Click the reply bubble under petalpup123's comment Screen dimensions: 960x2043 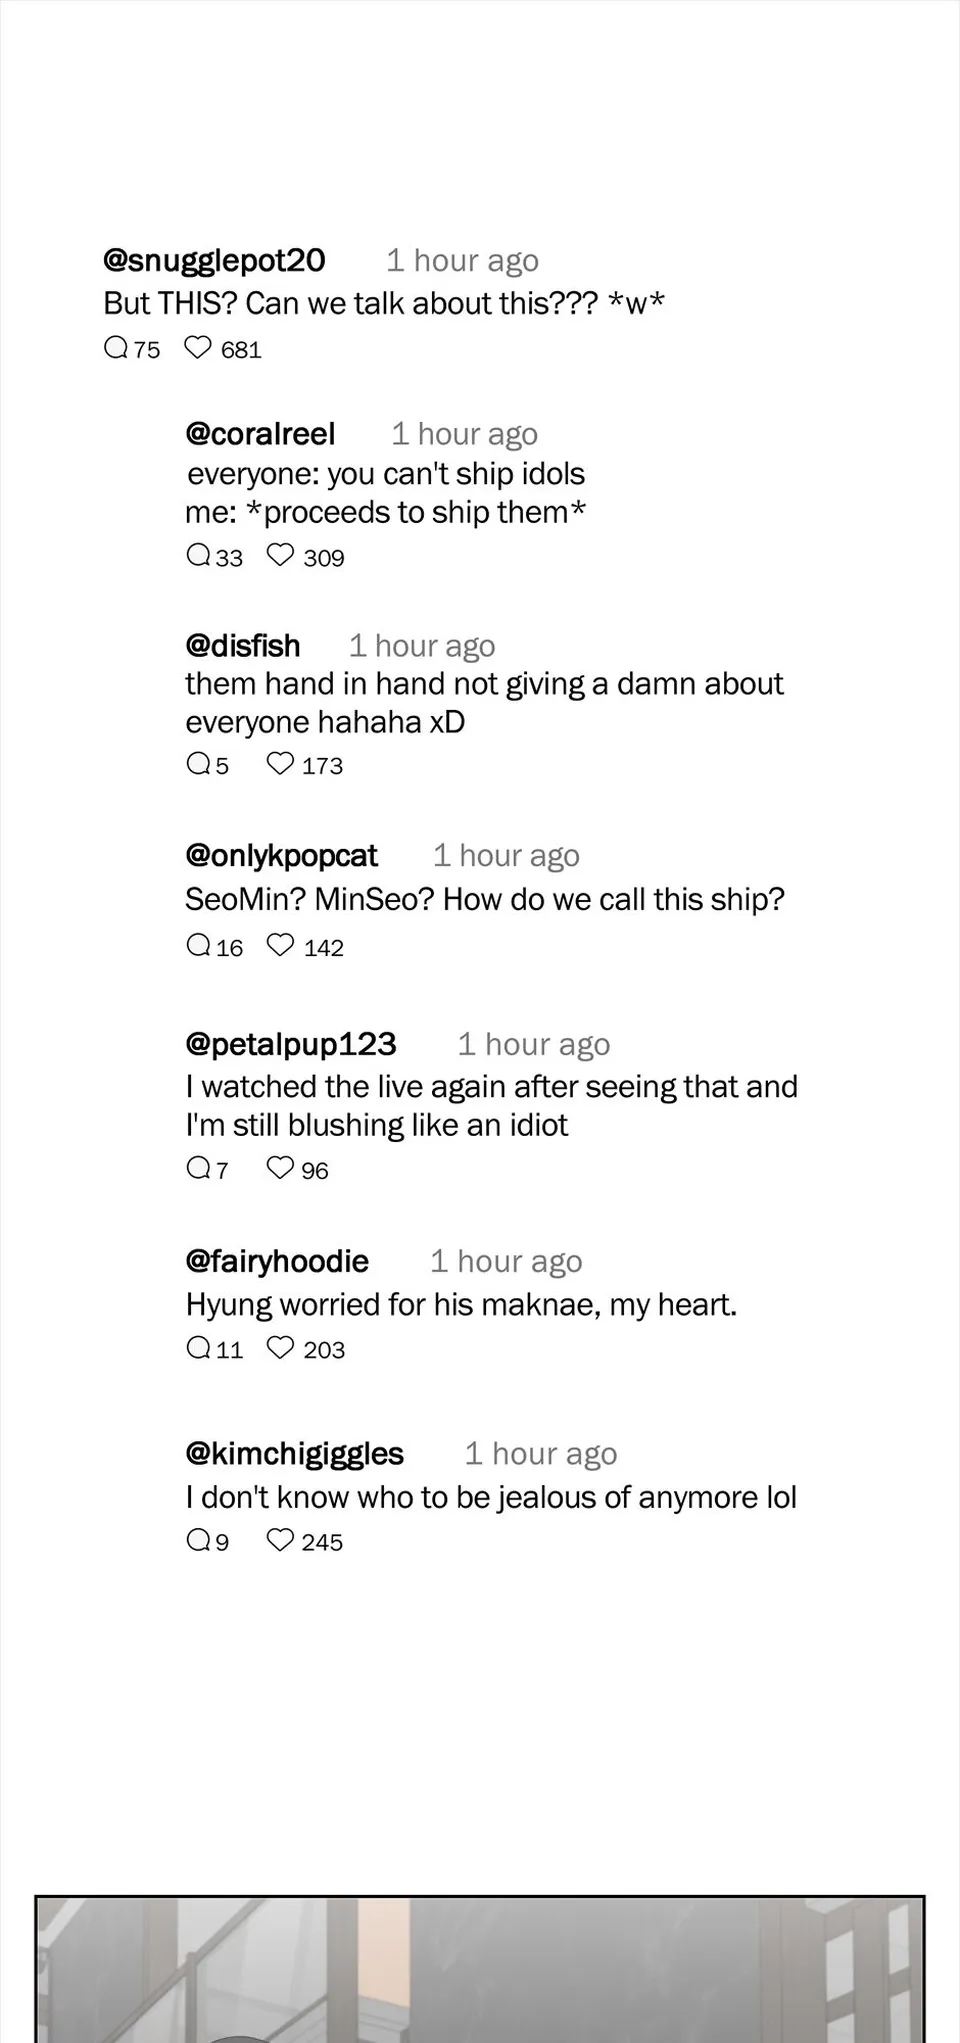[x=198, y=1168]
